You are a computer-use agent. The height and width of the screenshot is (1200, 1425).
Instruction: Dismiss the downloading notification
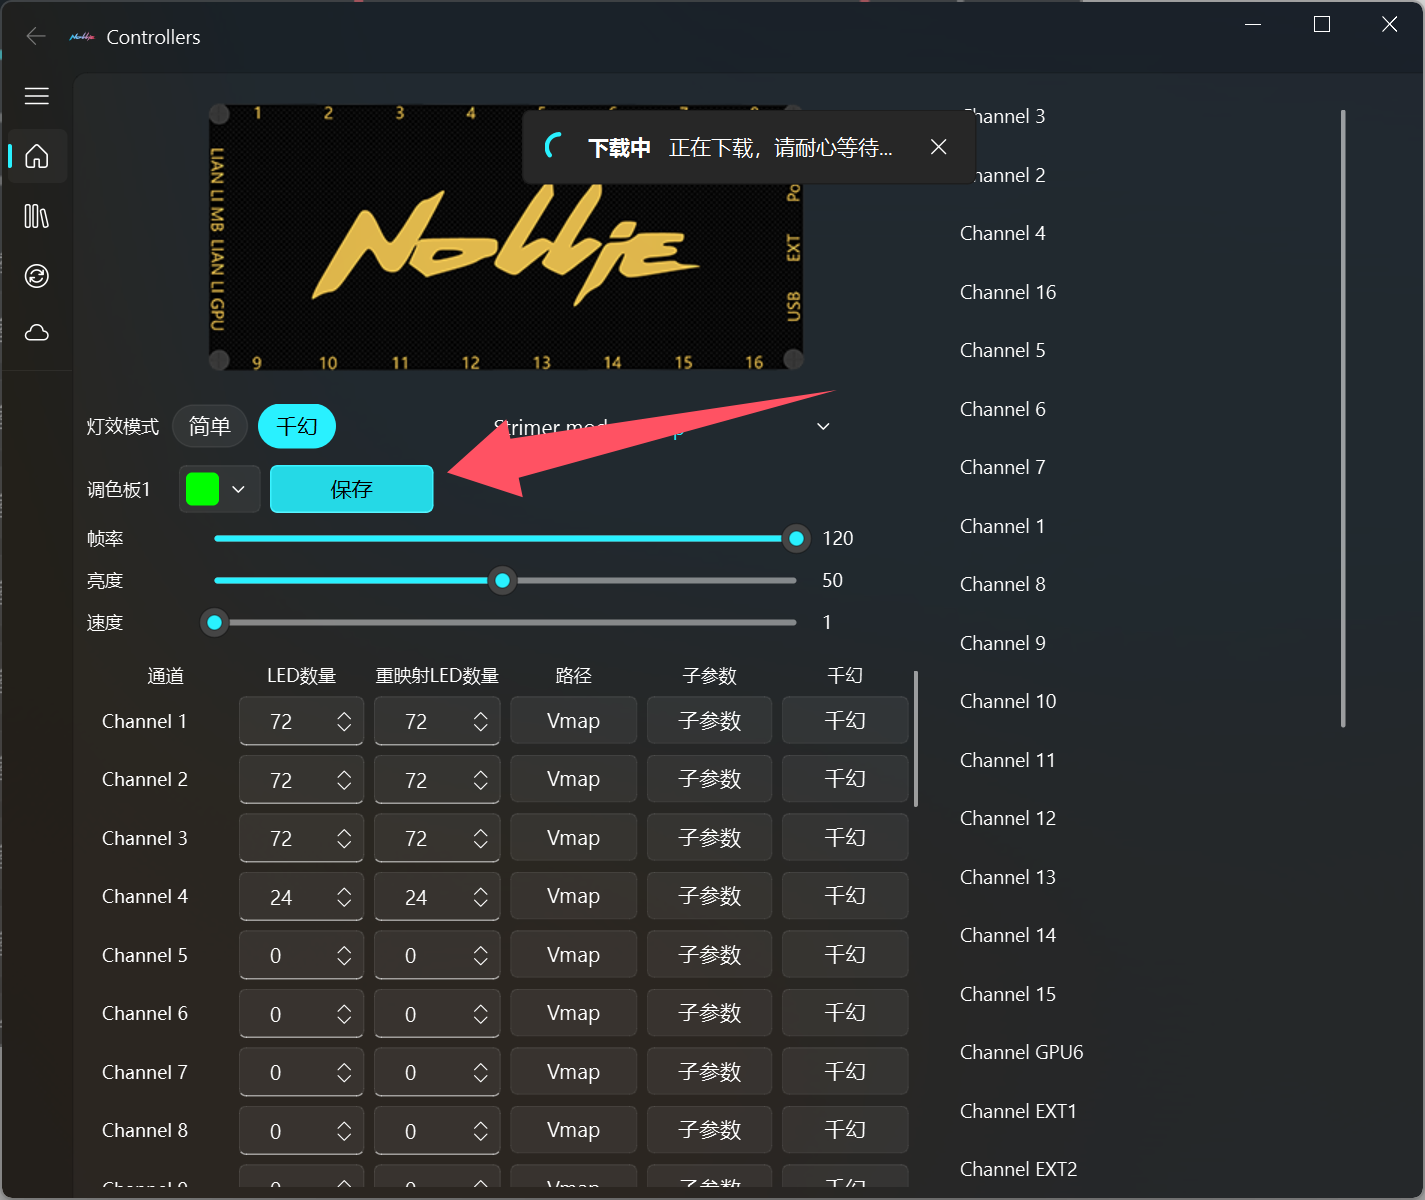[x=938, y=147]
